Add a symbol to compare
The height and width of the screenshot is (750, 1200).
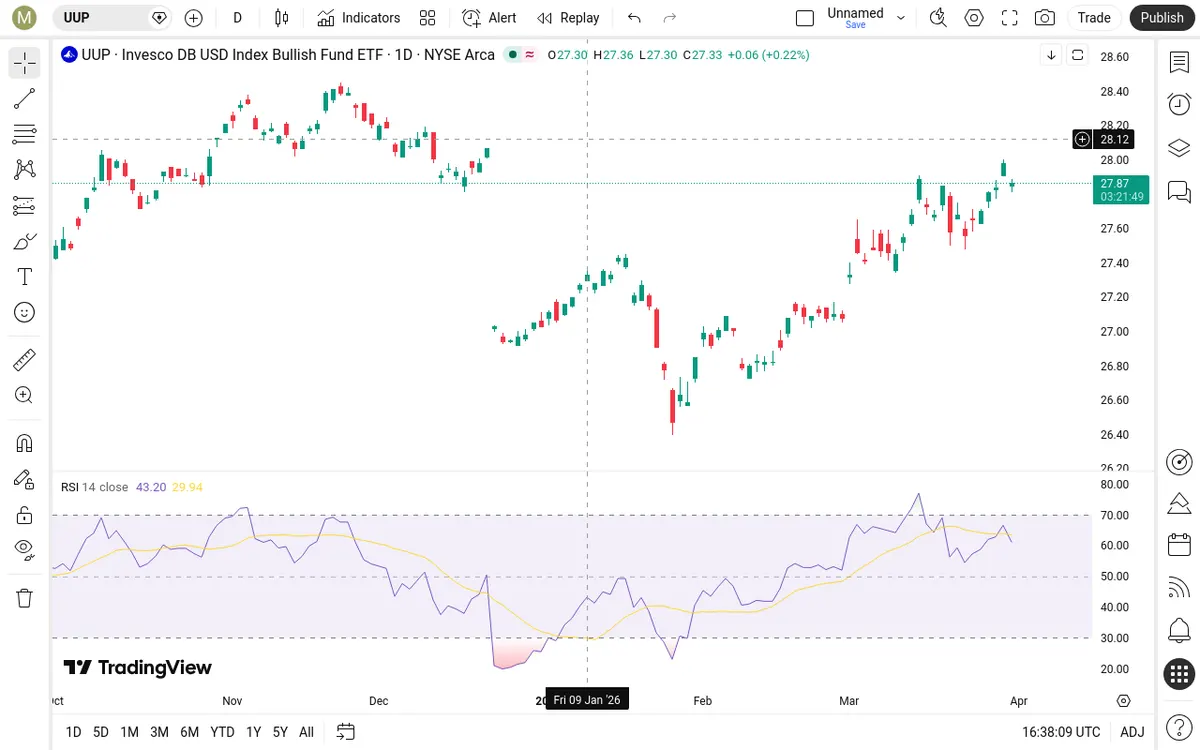tap(194, 18)
